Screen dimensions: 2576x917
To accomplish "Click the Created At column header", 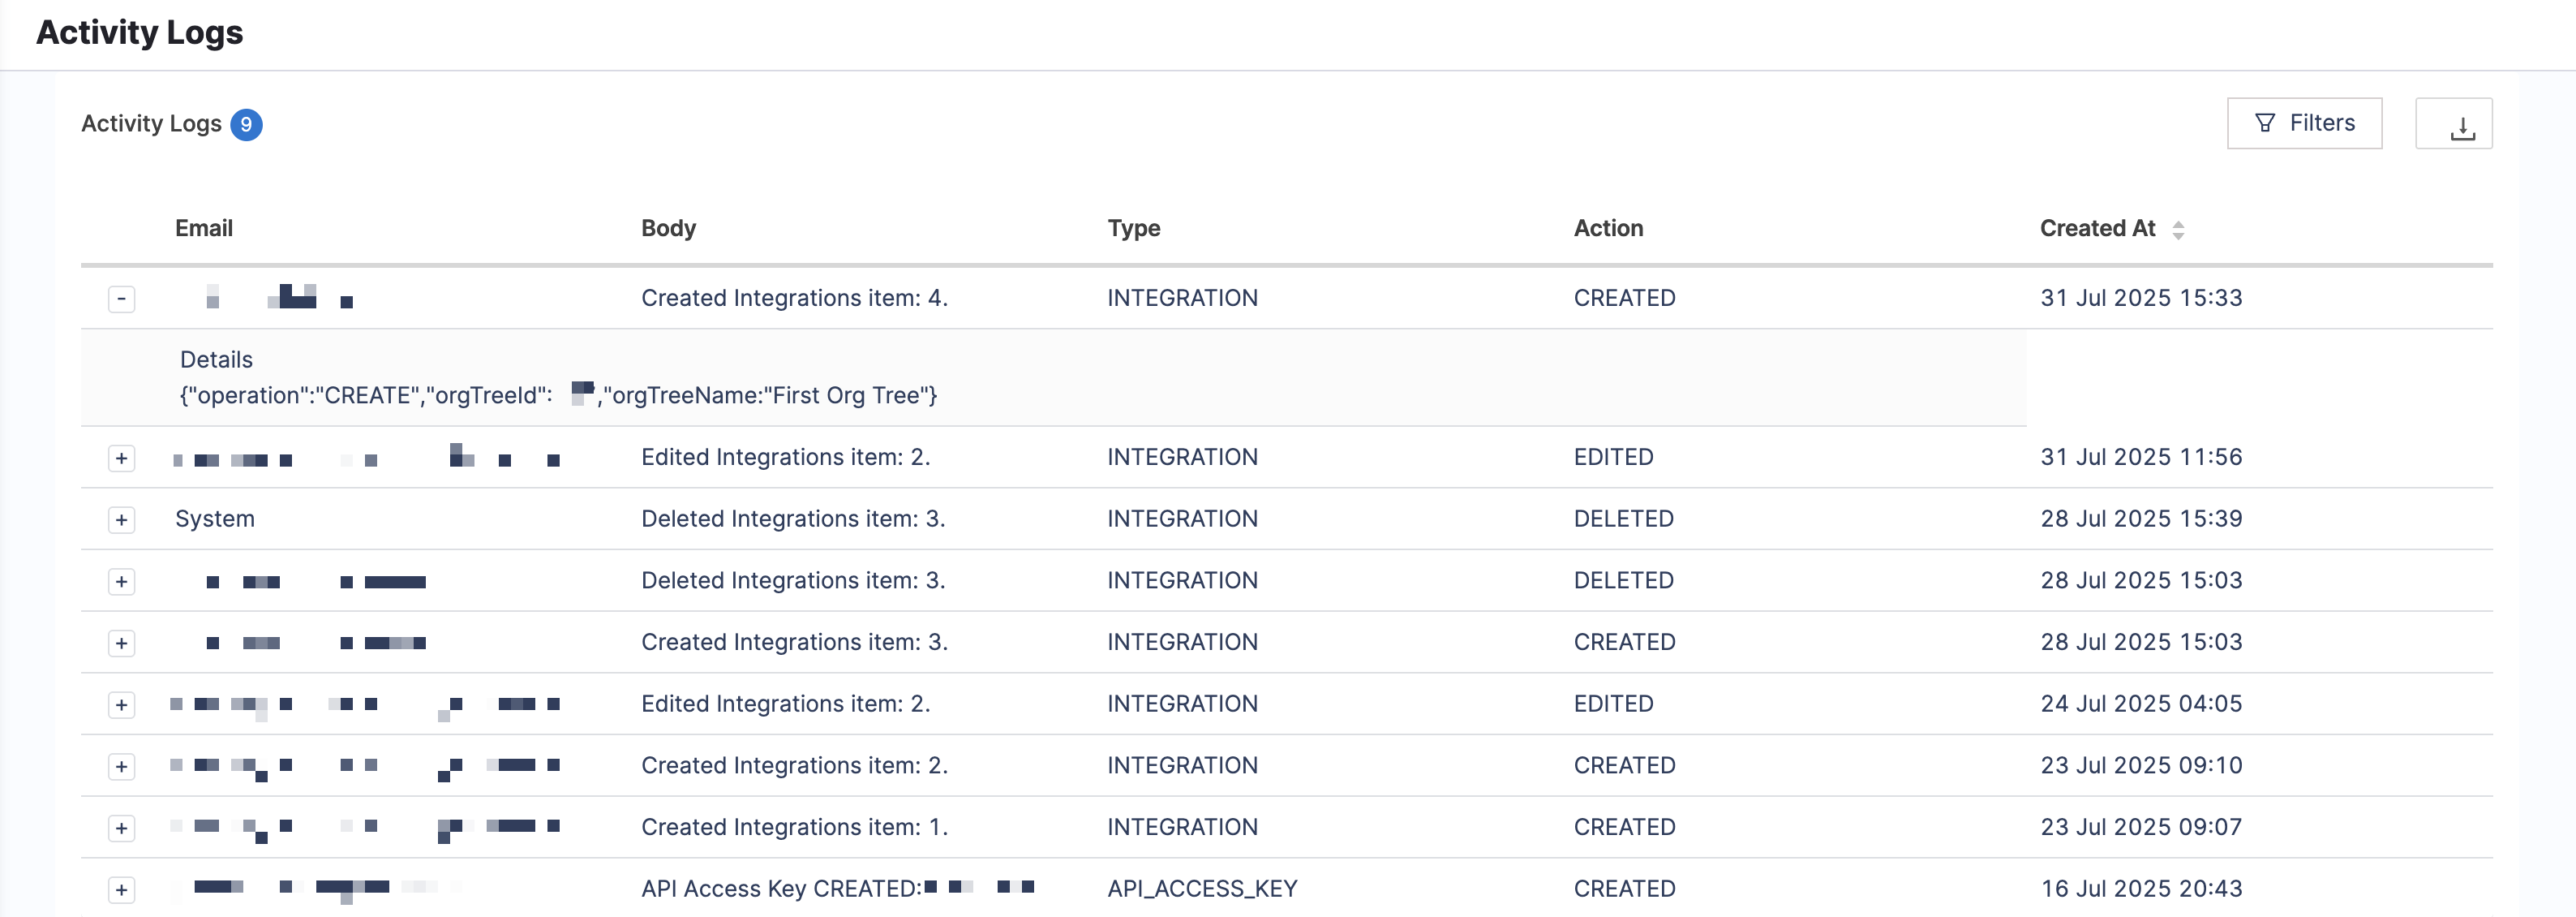I will (x=2097, y=229).
